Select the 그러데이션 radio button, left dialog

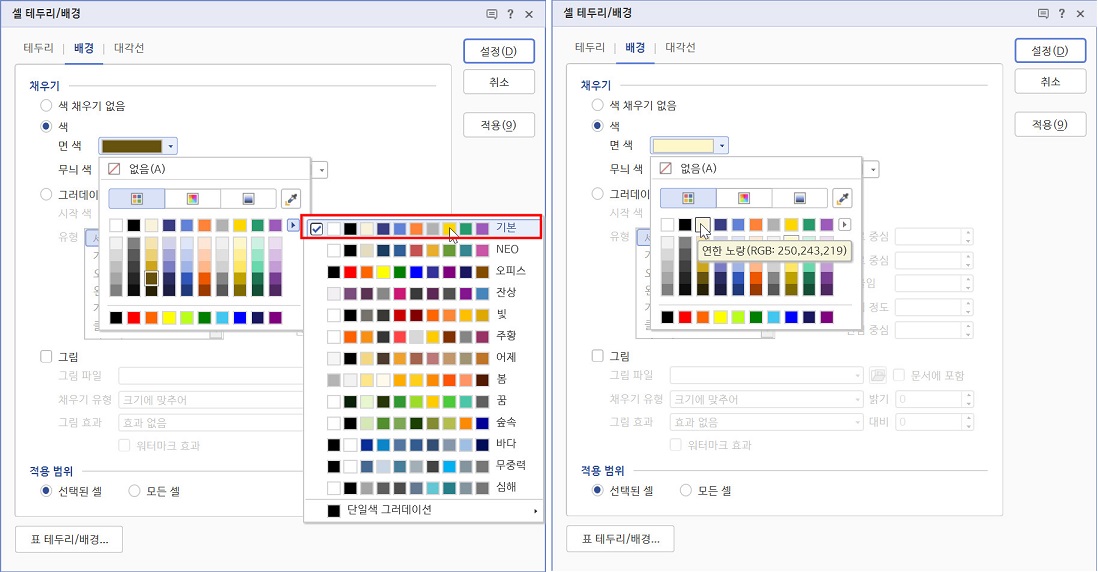tap(46, 194)
